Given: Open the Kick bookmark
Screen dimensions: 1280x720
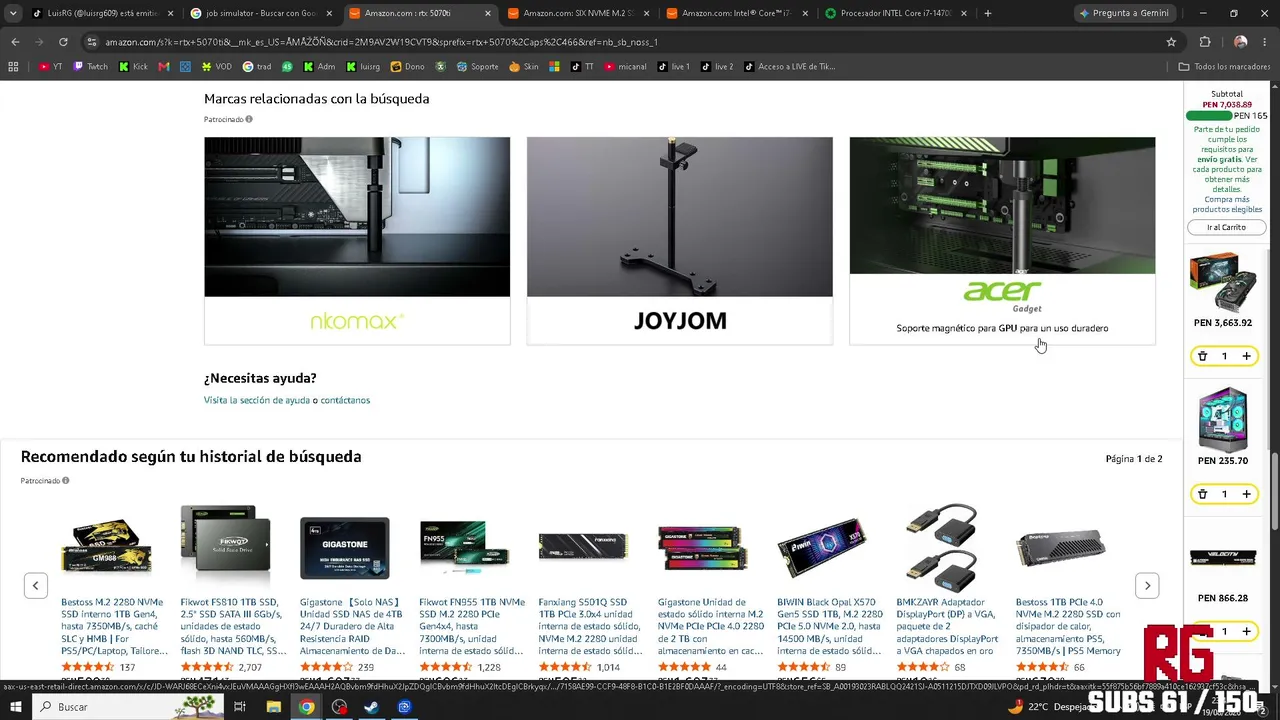Looking at the screenshot, I should click(x=133, y=67).
